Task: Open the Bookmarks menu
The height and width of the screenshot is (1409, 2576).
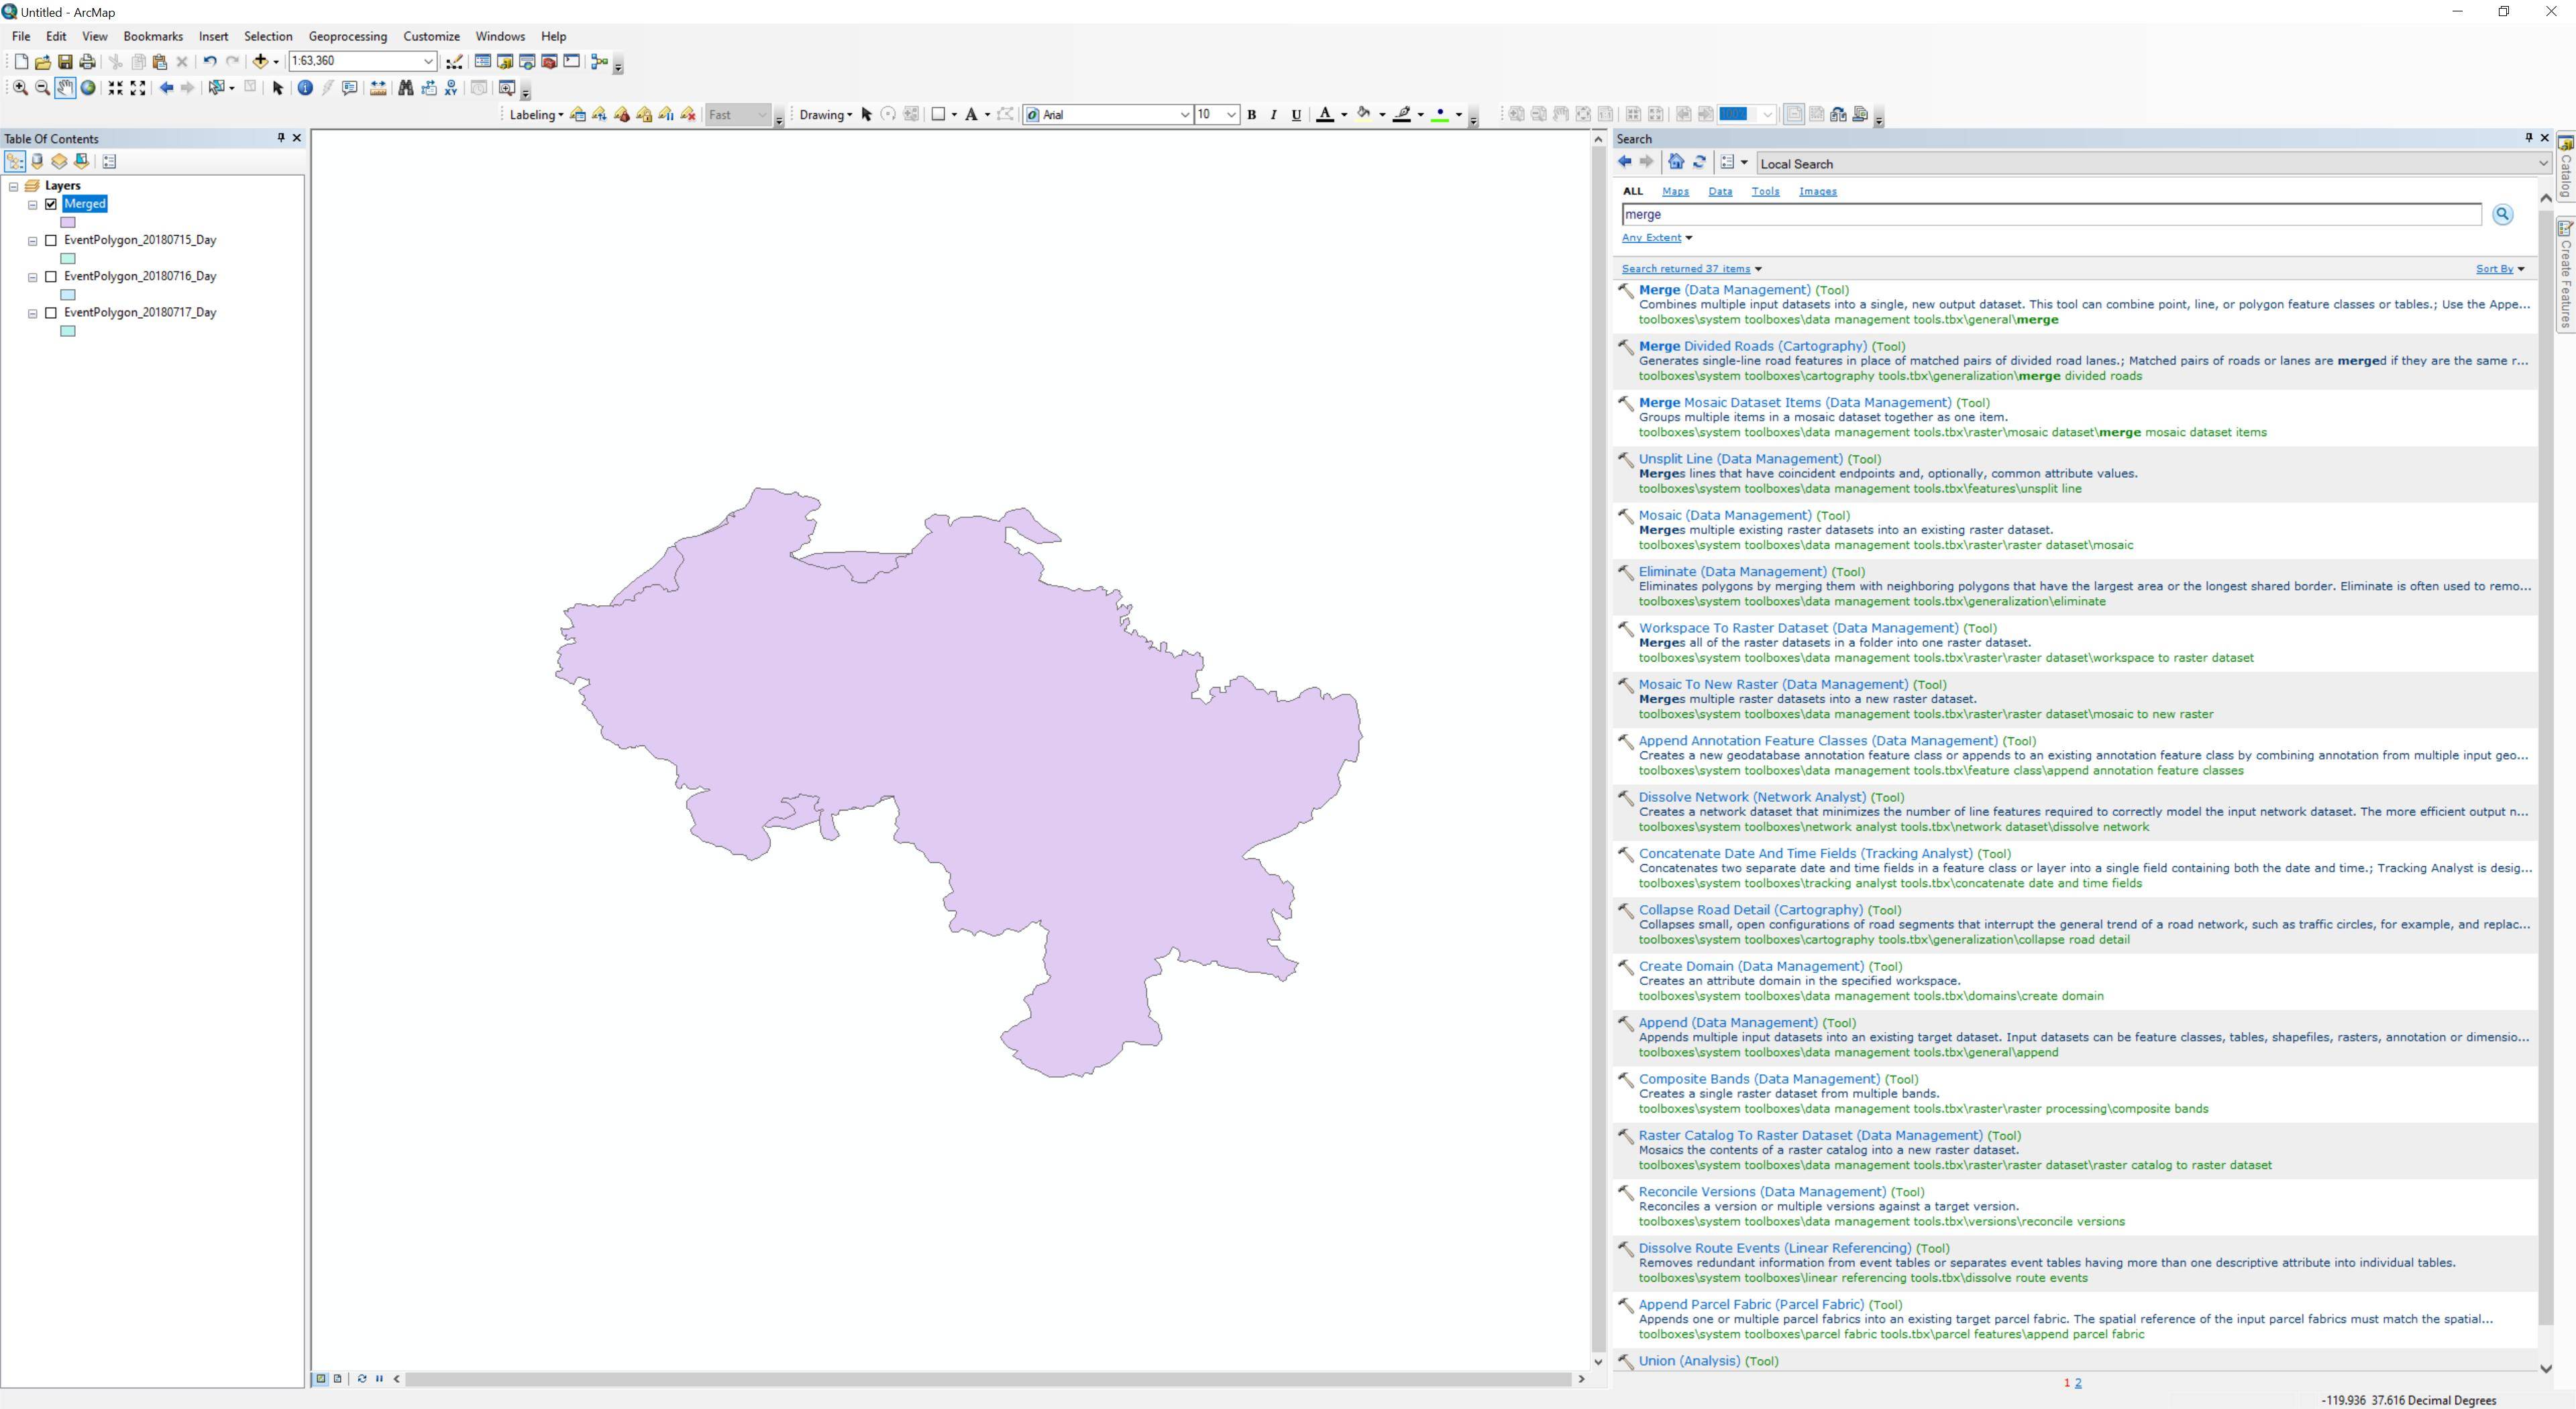Action: pyautogui.click(x=153, y=36)
